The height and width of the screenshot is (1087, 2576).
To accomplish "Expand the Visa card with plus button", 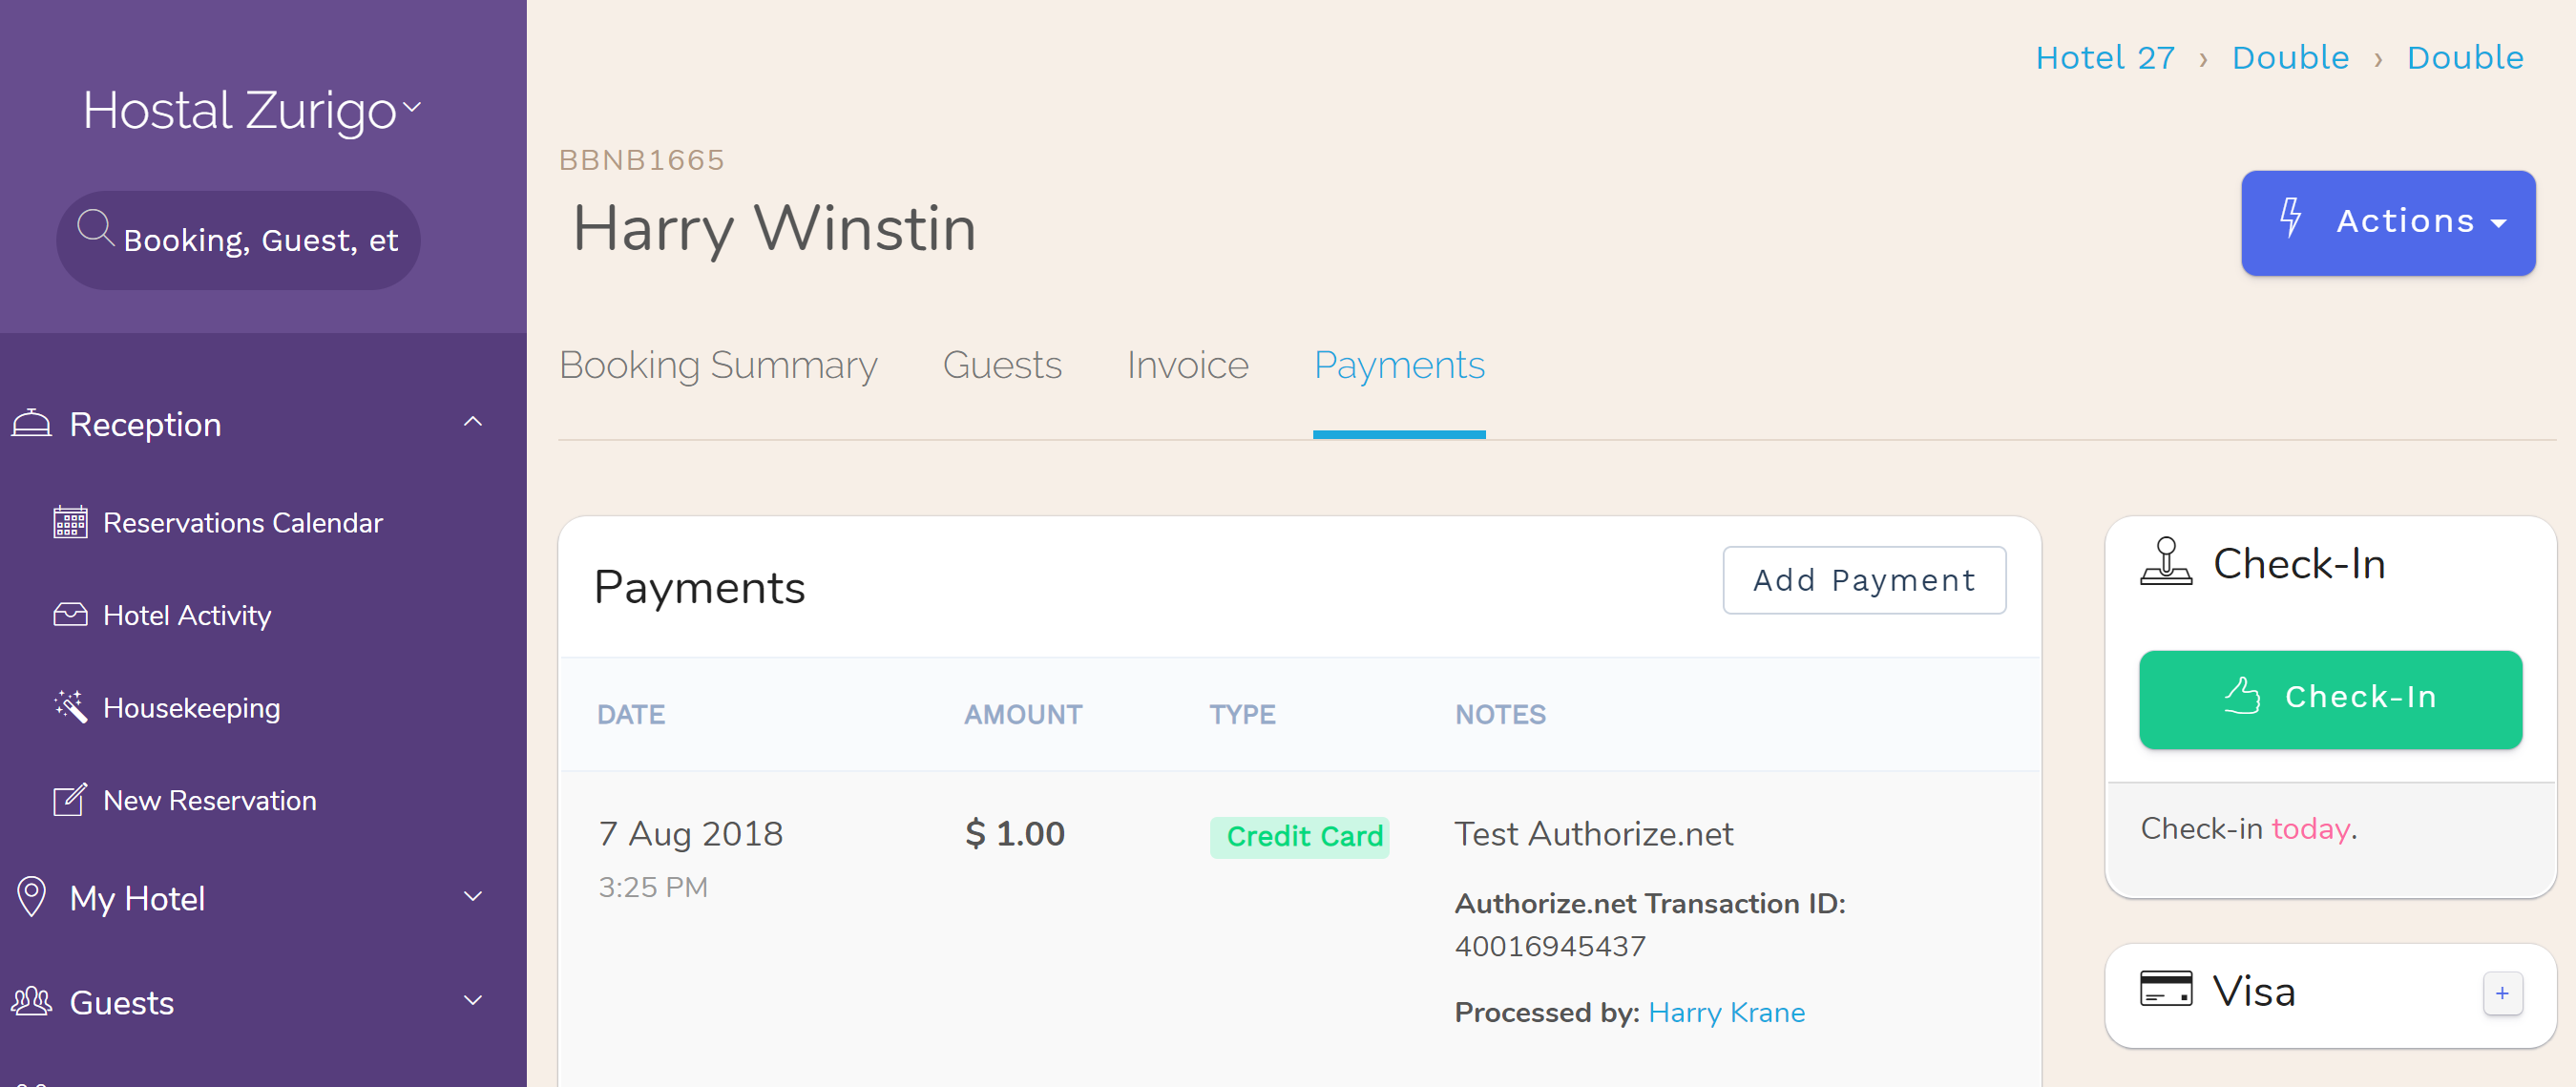I will [x=2502, y=993].
